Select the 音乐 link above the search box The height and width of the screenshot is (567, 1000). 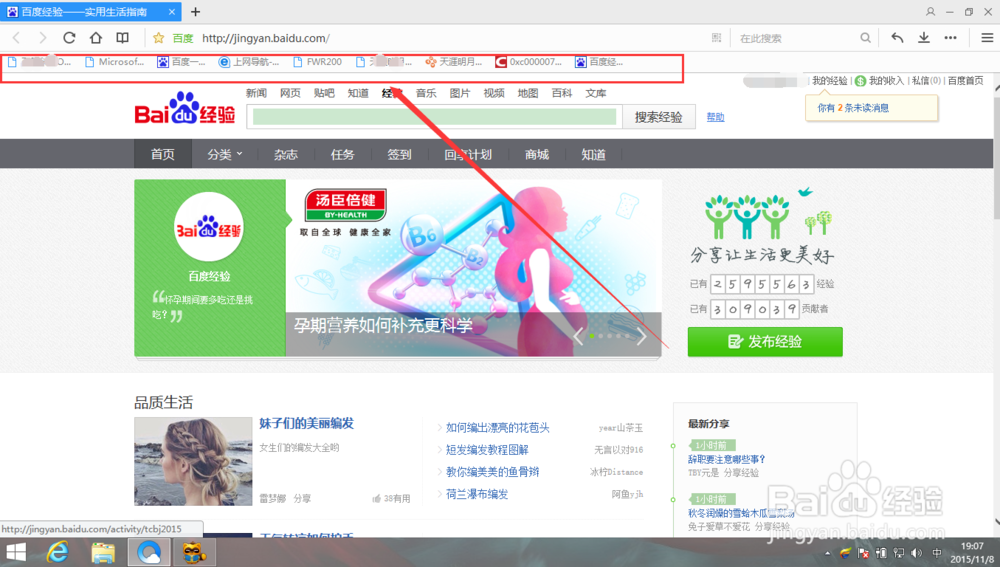pos(426,93)
